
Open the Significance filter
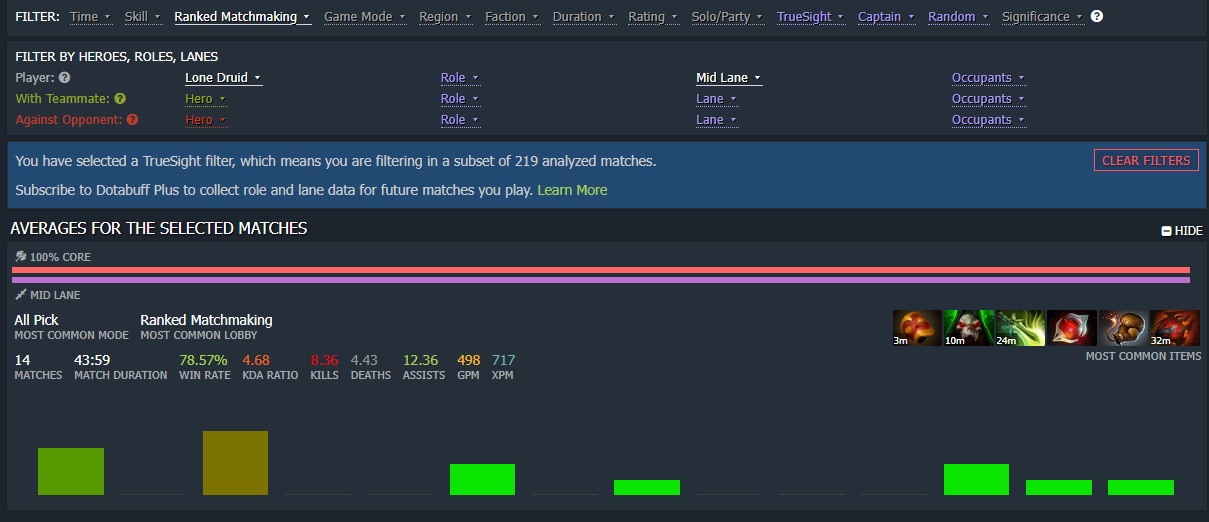click(x=1042, y=17)
